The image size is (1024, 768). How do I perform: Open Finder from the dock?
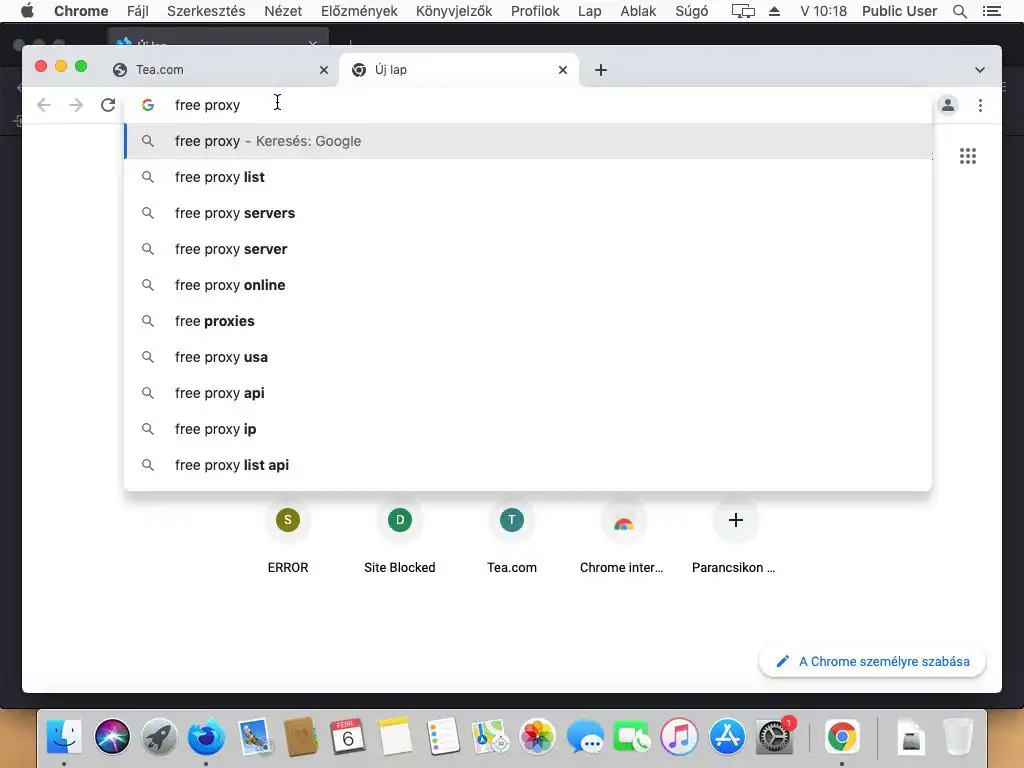[x=64, y=737]
